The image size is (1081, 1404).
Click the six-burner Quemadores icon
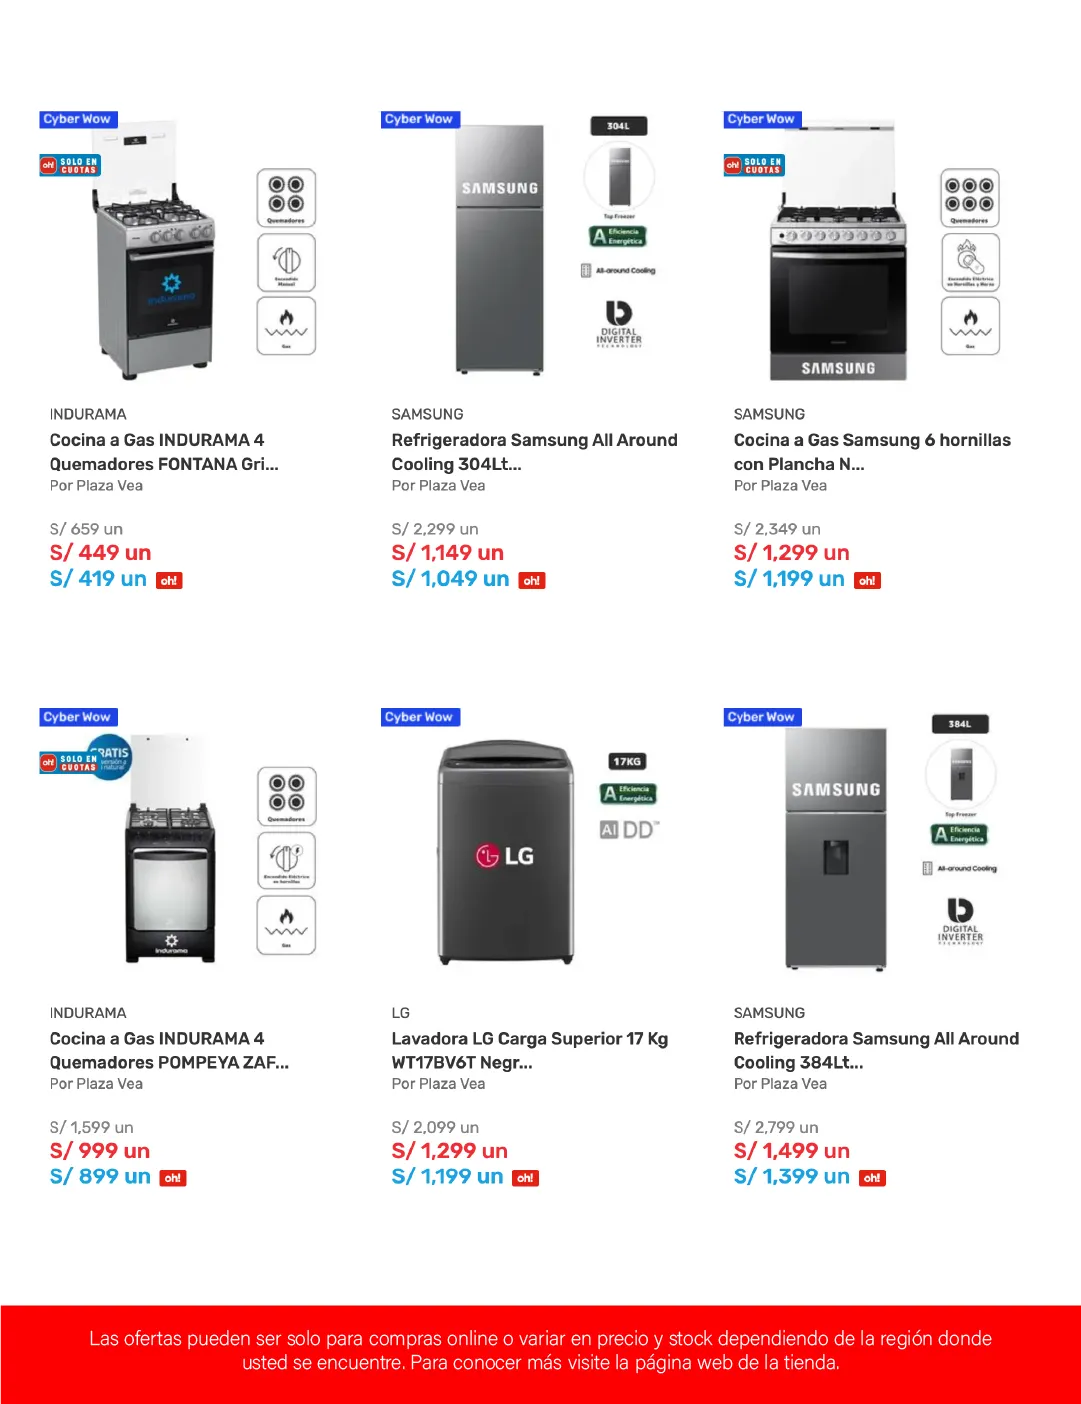pos(969,198)
